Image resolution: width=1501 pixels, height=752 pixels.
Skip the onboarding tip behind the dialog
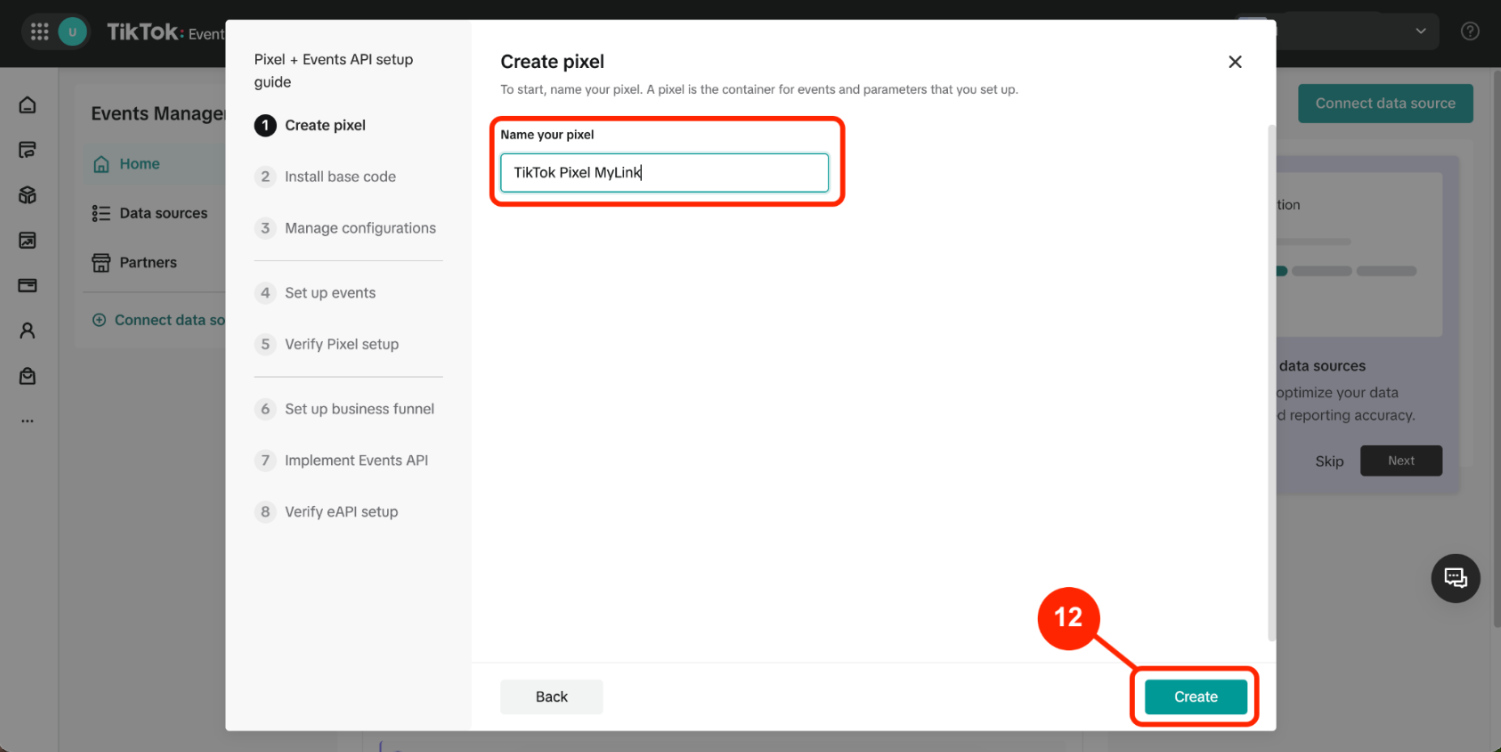click(x=1329, y=461)
